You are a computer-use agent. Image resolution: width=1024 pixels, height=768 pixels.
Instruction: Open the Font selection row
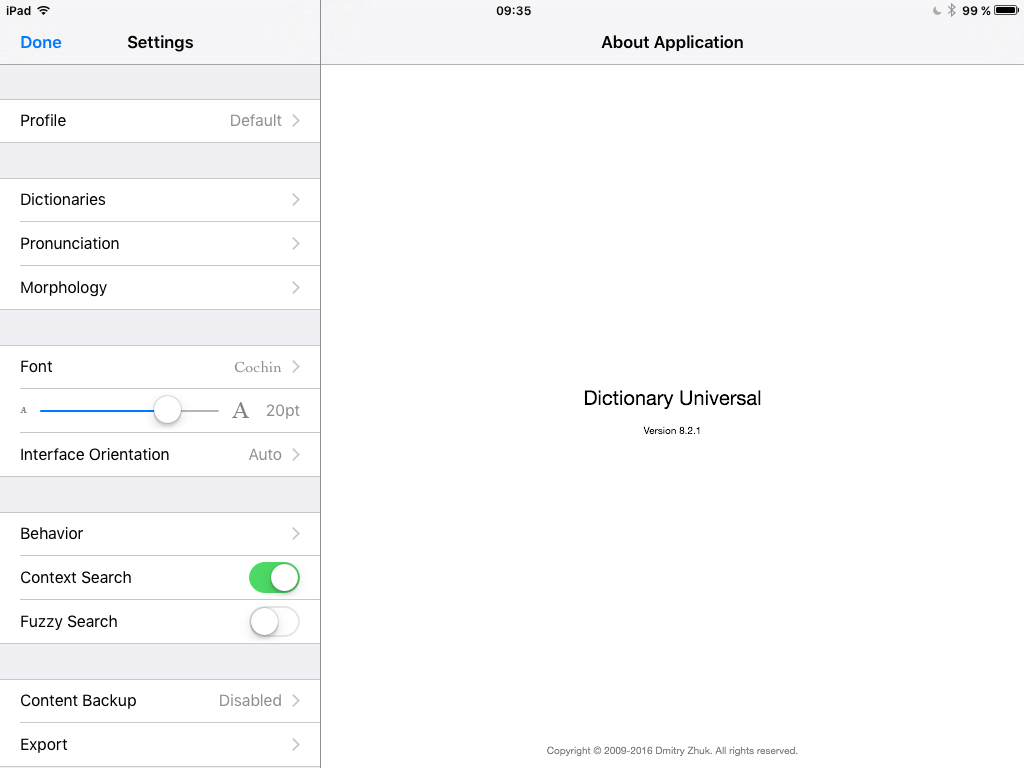click(160, 367)
